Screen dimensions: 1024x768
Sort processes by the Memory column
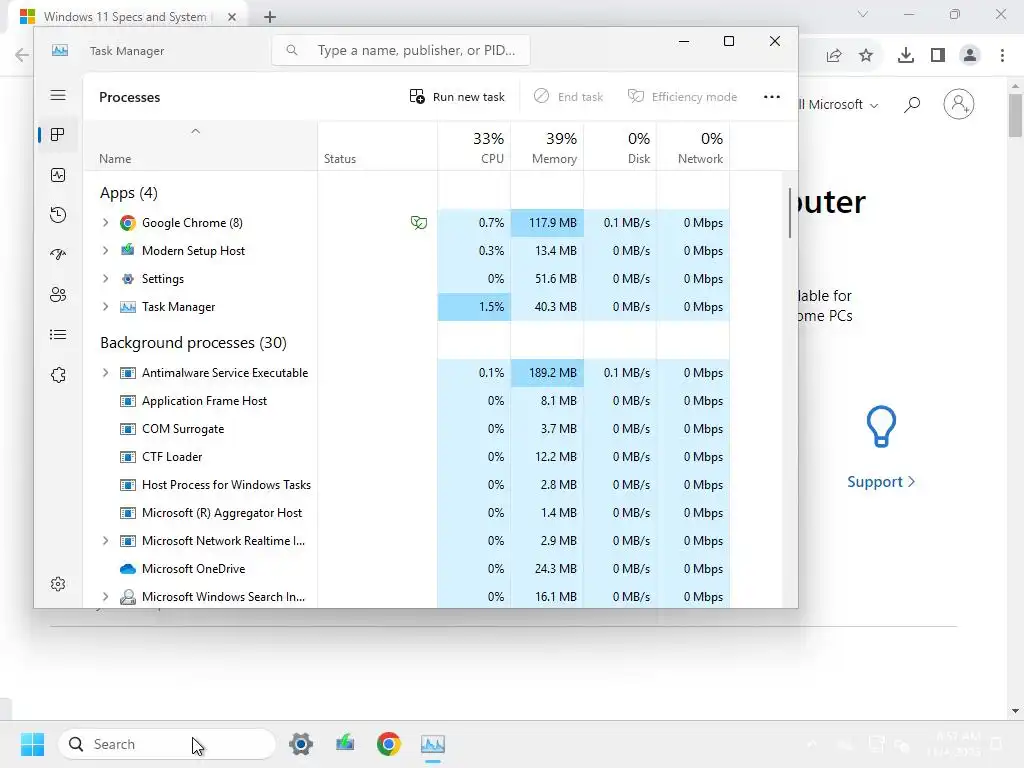click(x=547, y=147)
